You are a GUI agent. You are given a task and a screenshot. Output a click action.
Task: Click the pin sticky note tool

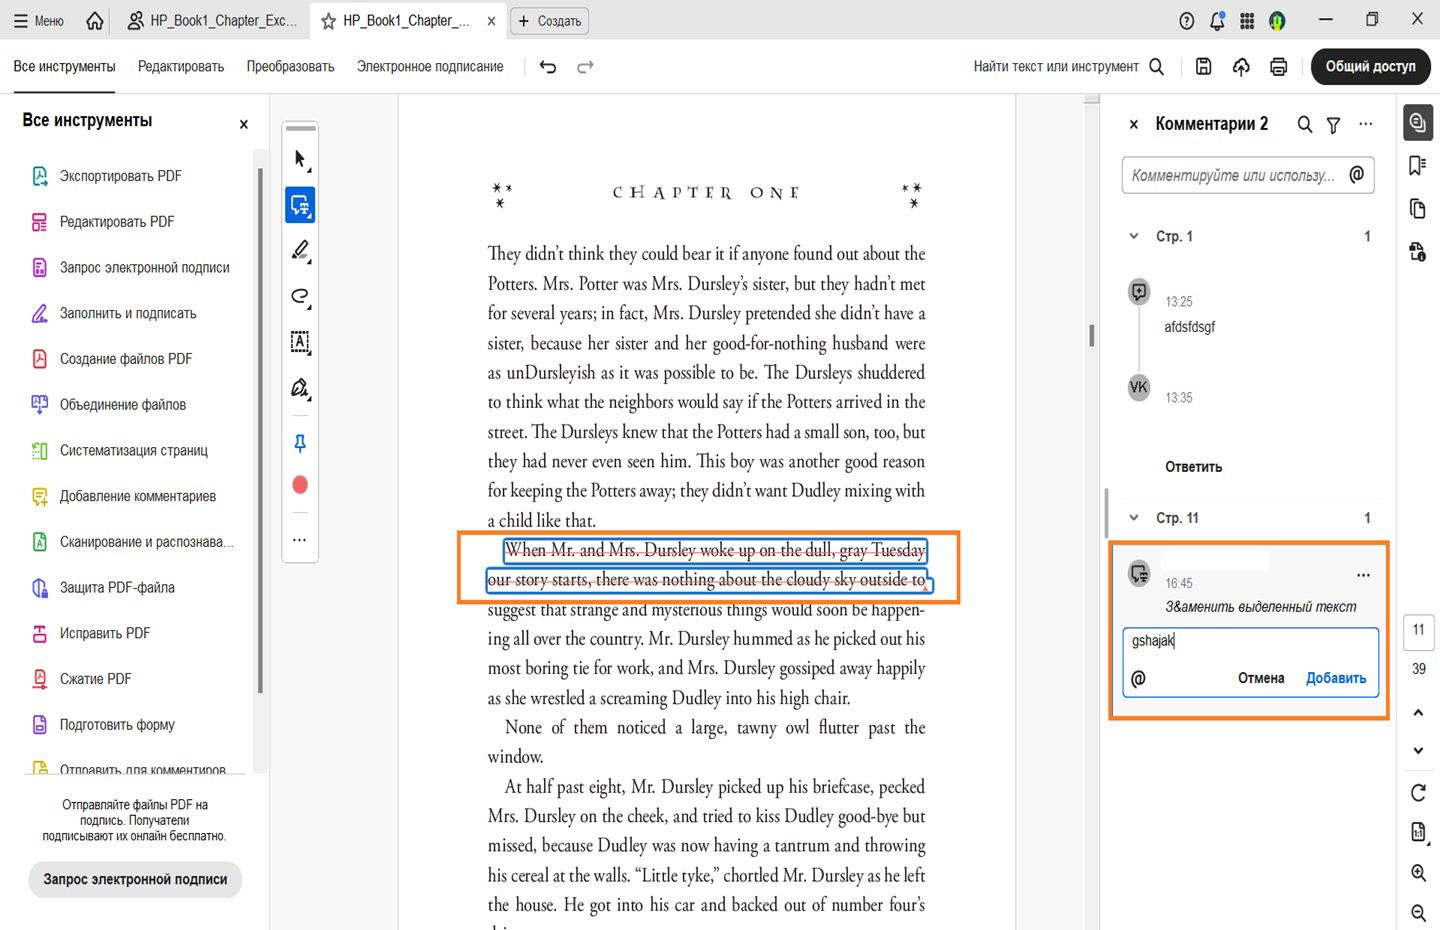pos(299,443)
